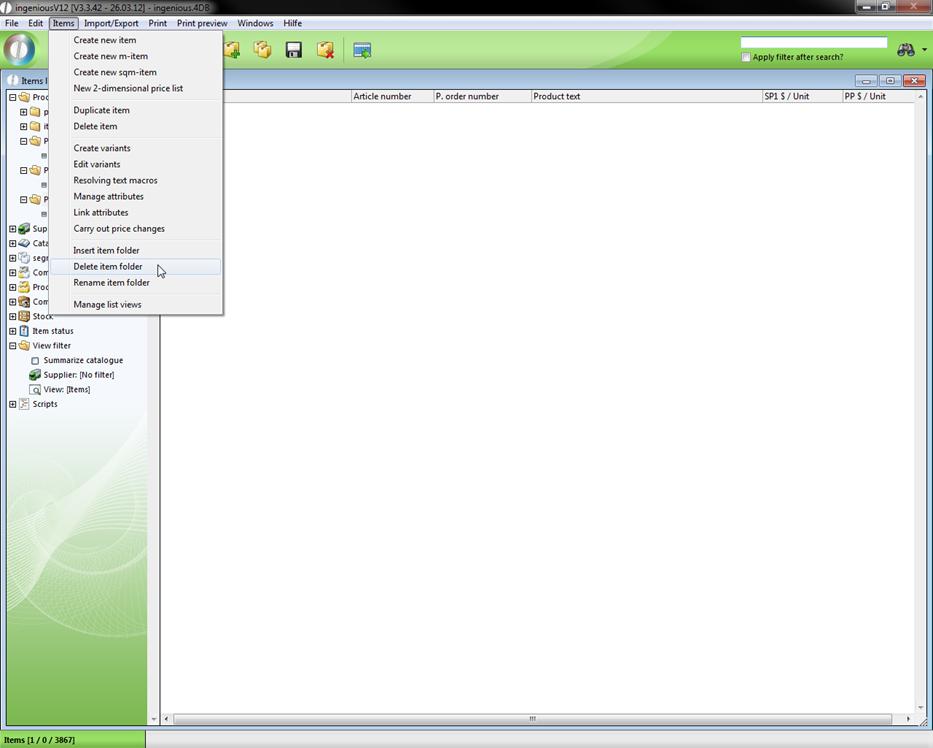
Task: Click the window with green arrow icon
Action: 362,50
